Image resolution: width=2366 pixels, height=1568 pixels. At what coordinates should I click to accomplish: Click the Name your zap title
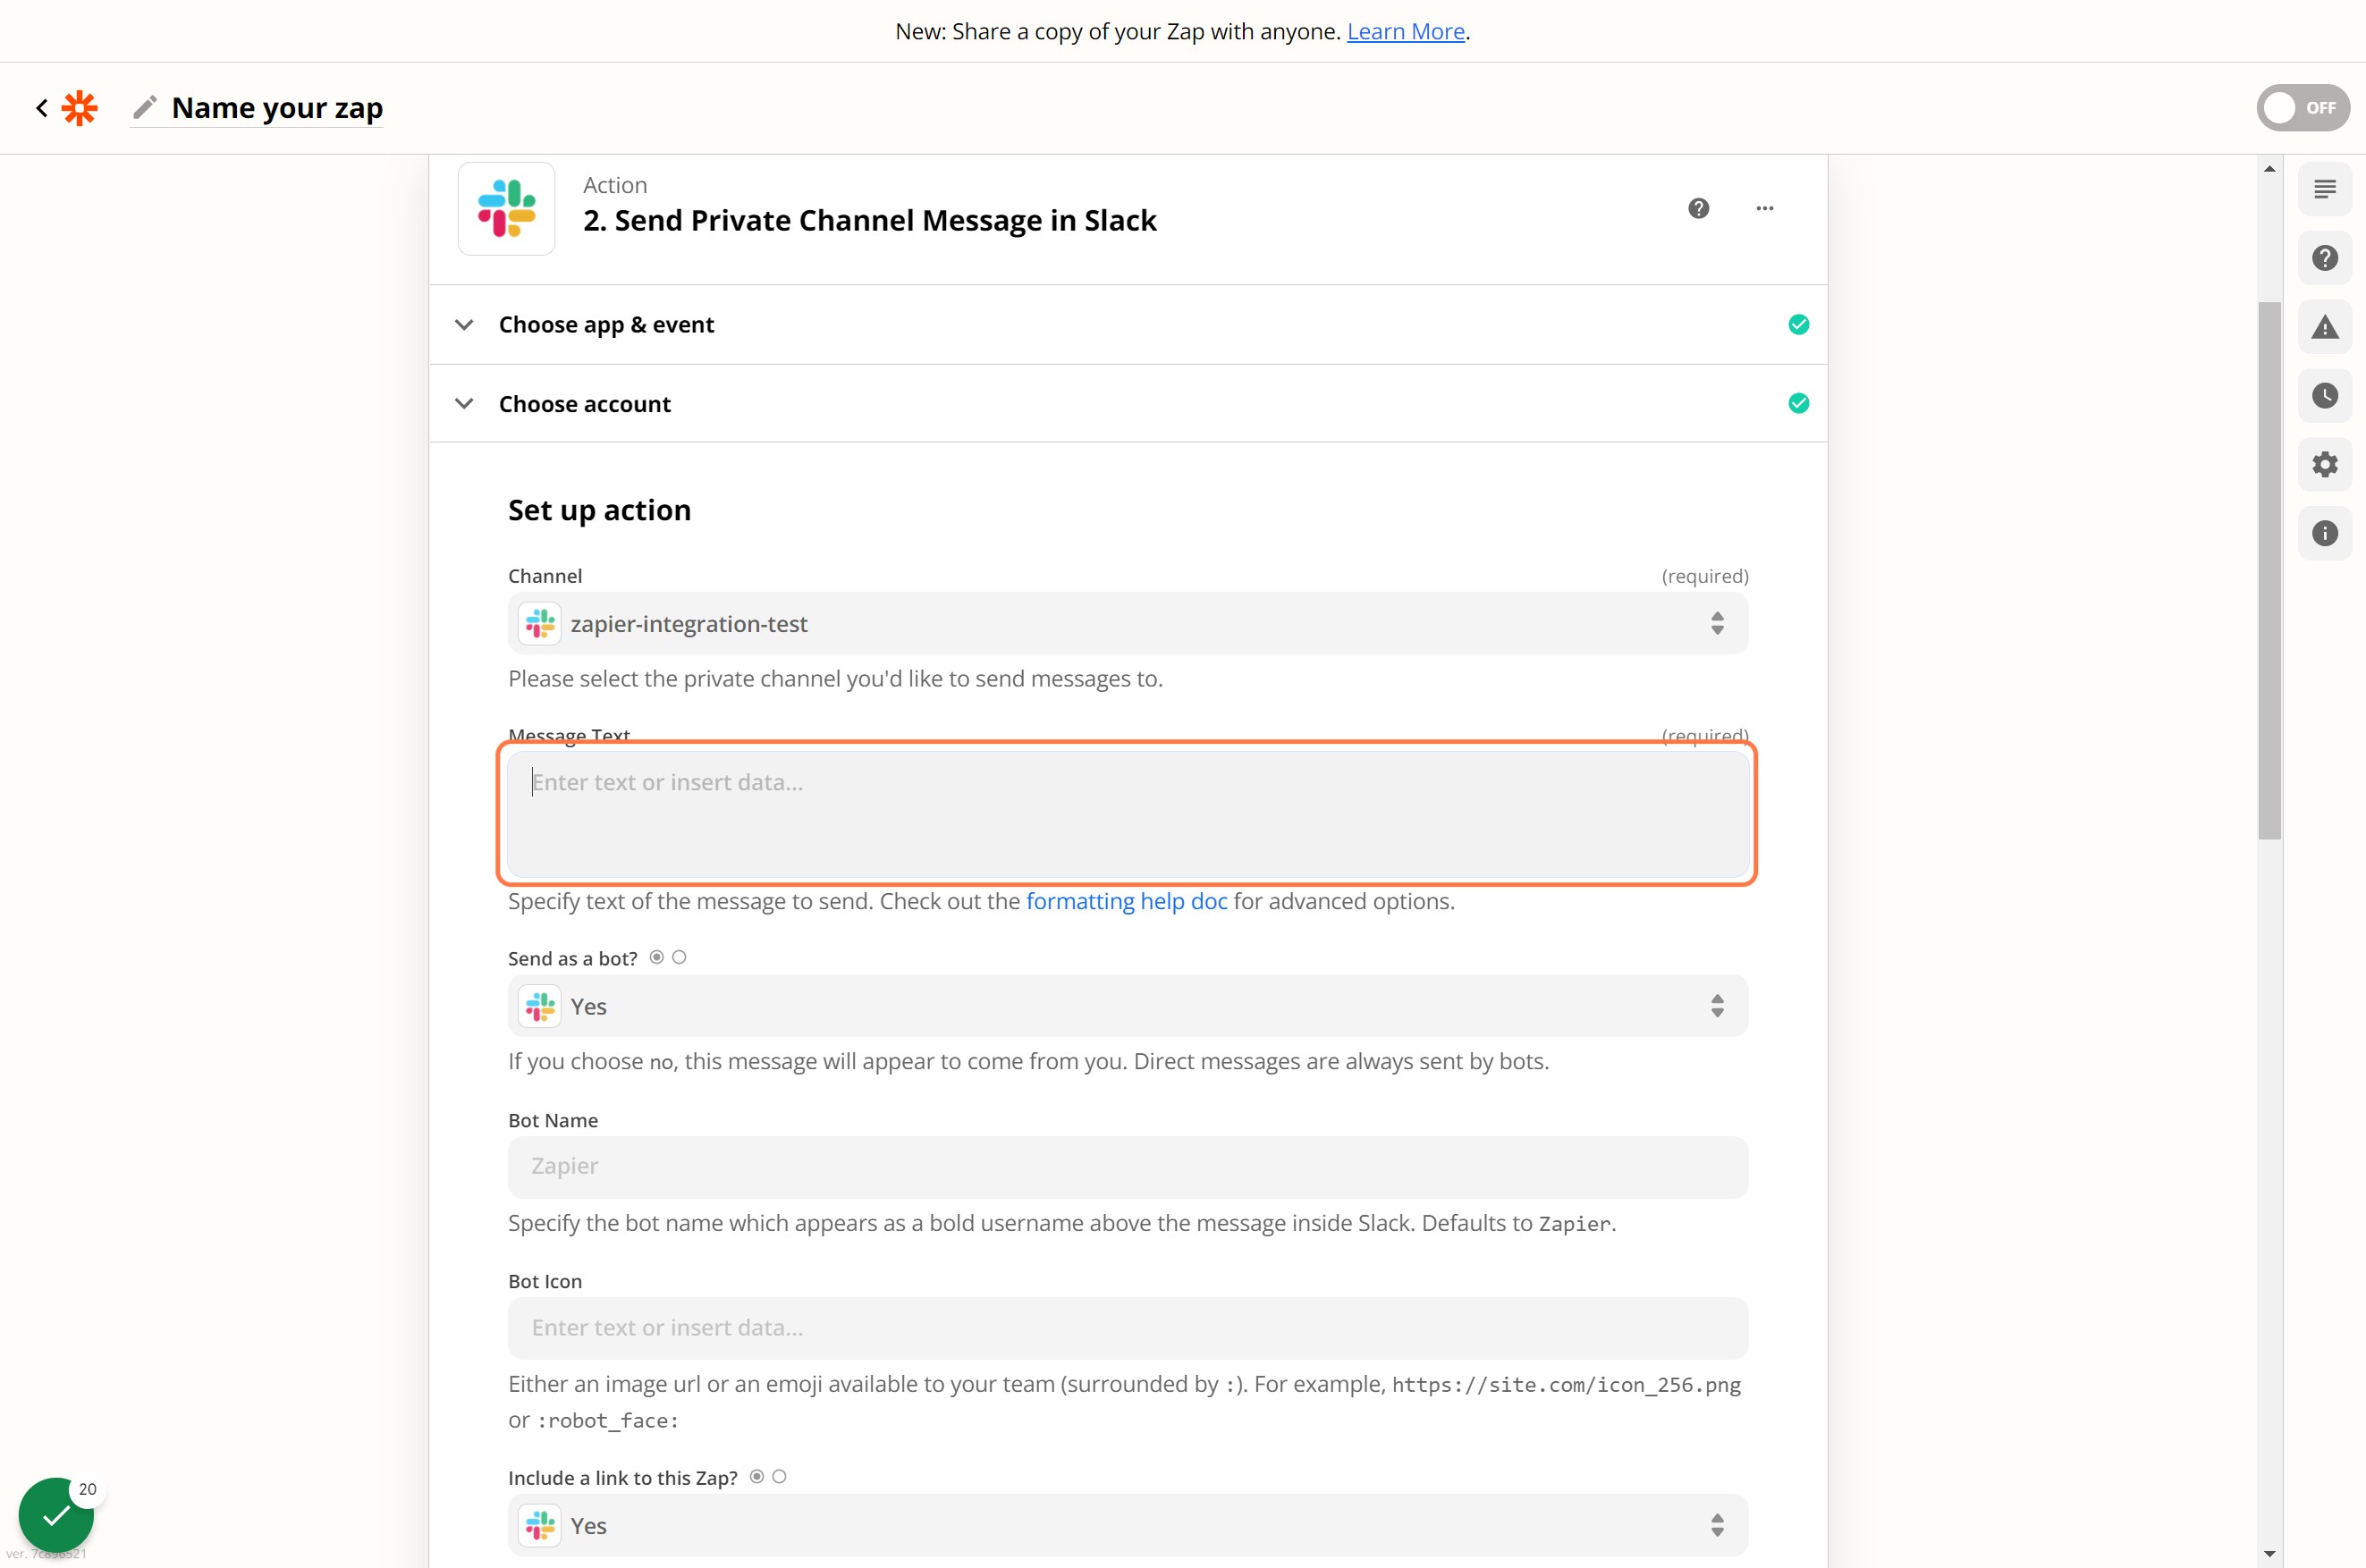[x=277, y=107]
